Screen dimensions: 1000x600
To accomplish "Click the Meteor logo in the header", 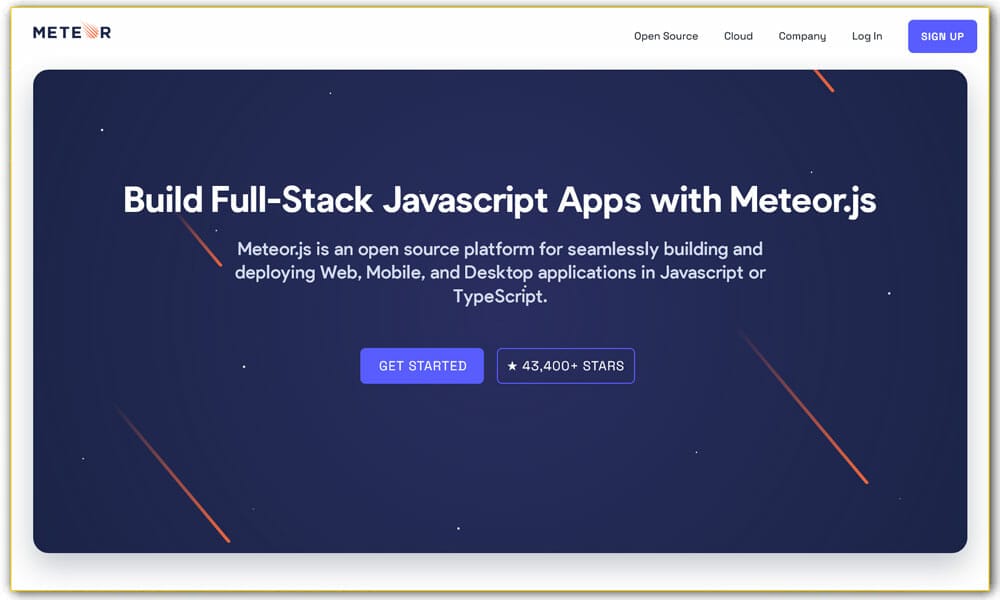I will pyautogui.click(x=72, y=32).
